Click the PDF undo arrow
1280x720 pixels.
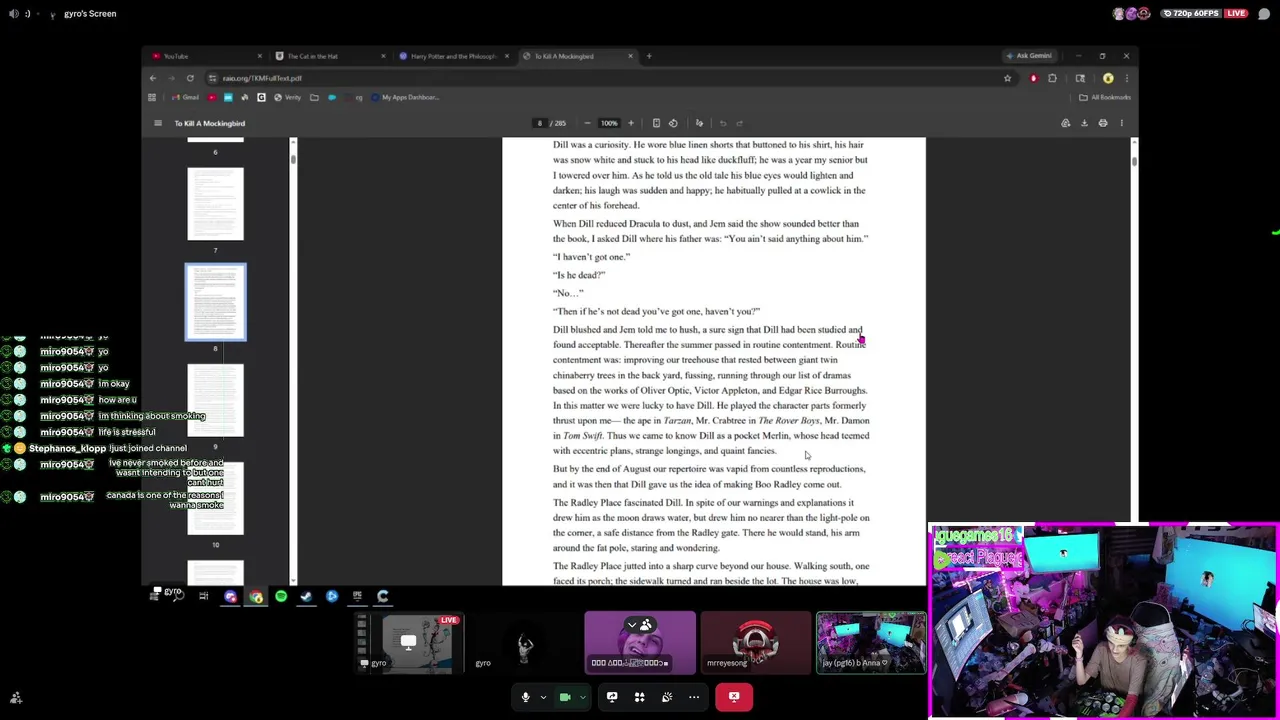tap(723, 123)
